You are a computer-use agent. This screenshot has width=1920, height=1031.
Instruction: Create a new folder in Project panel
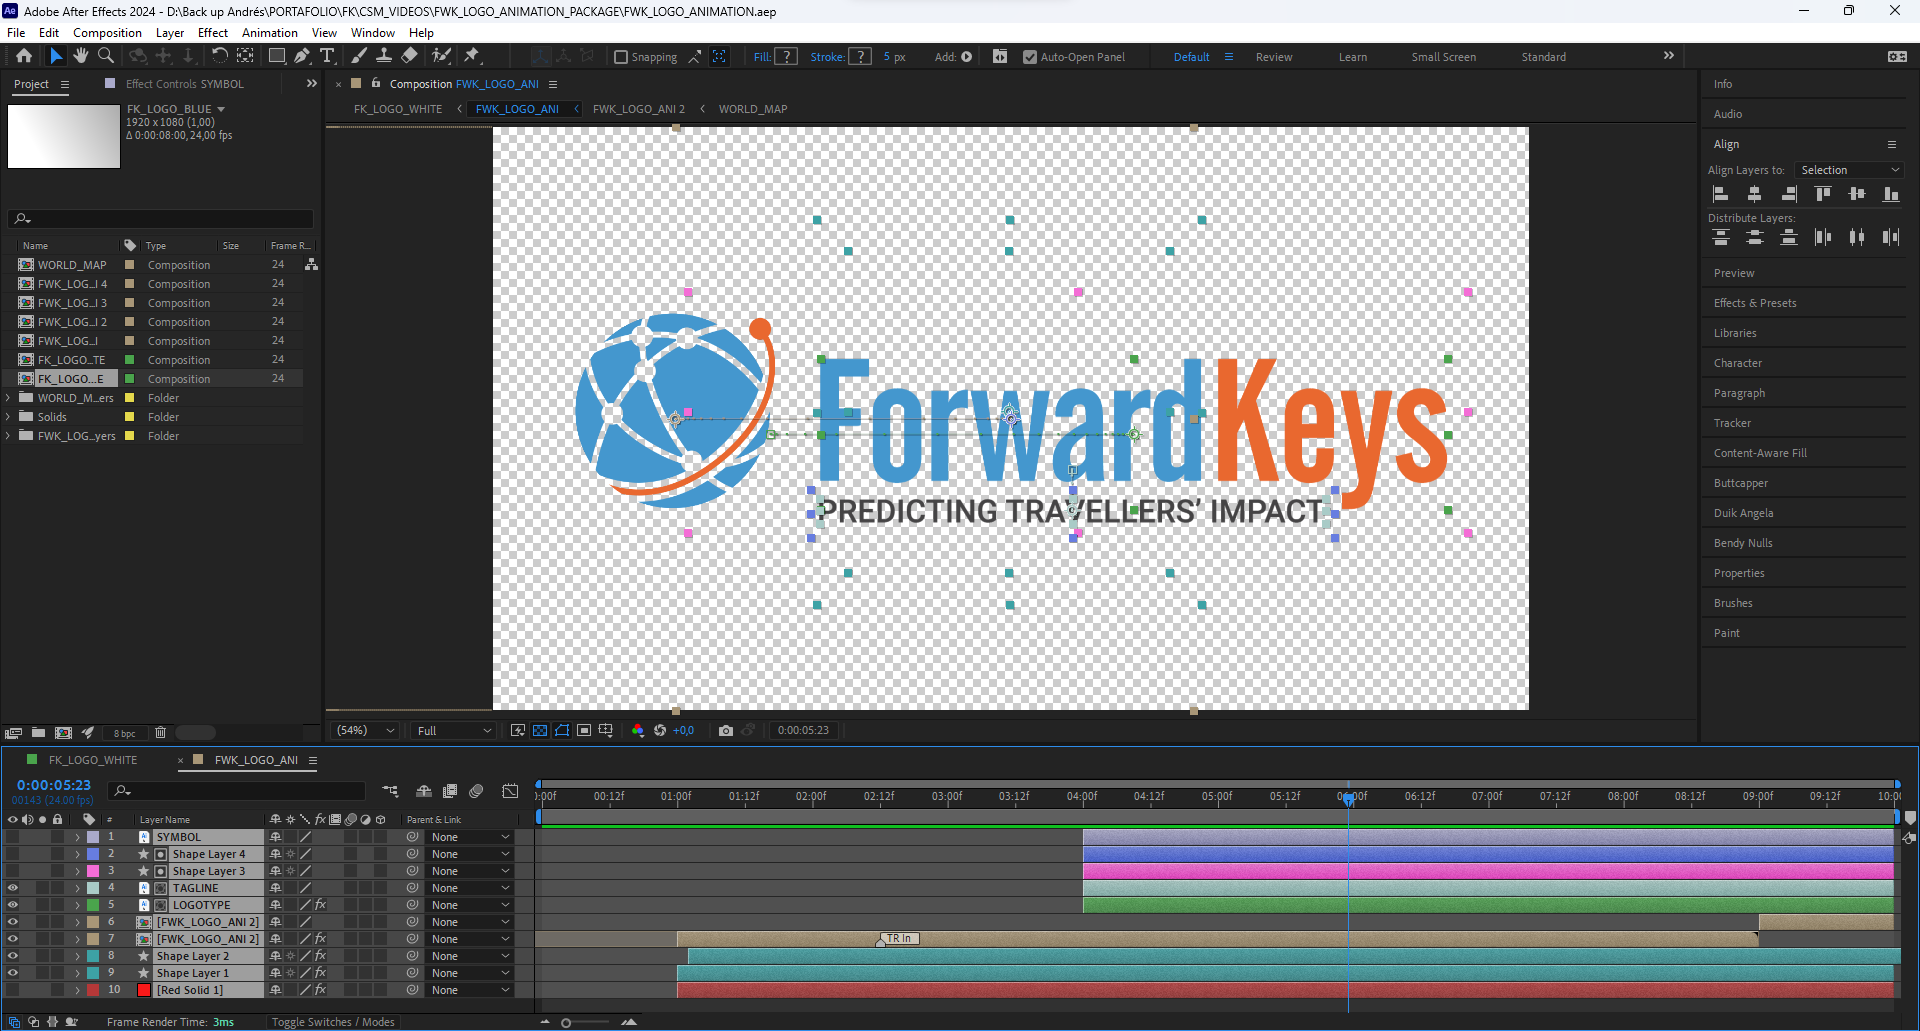[x=38, y=732]
